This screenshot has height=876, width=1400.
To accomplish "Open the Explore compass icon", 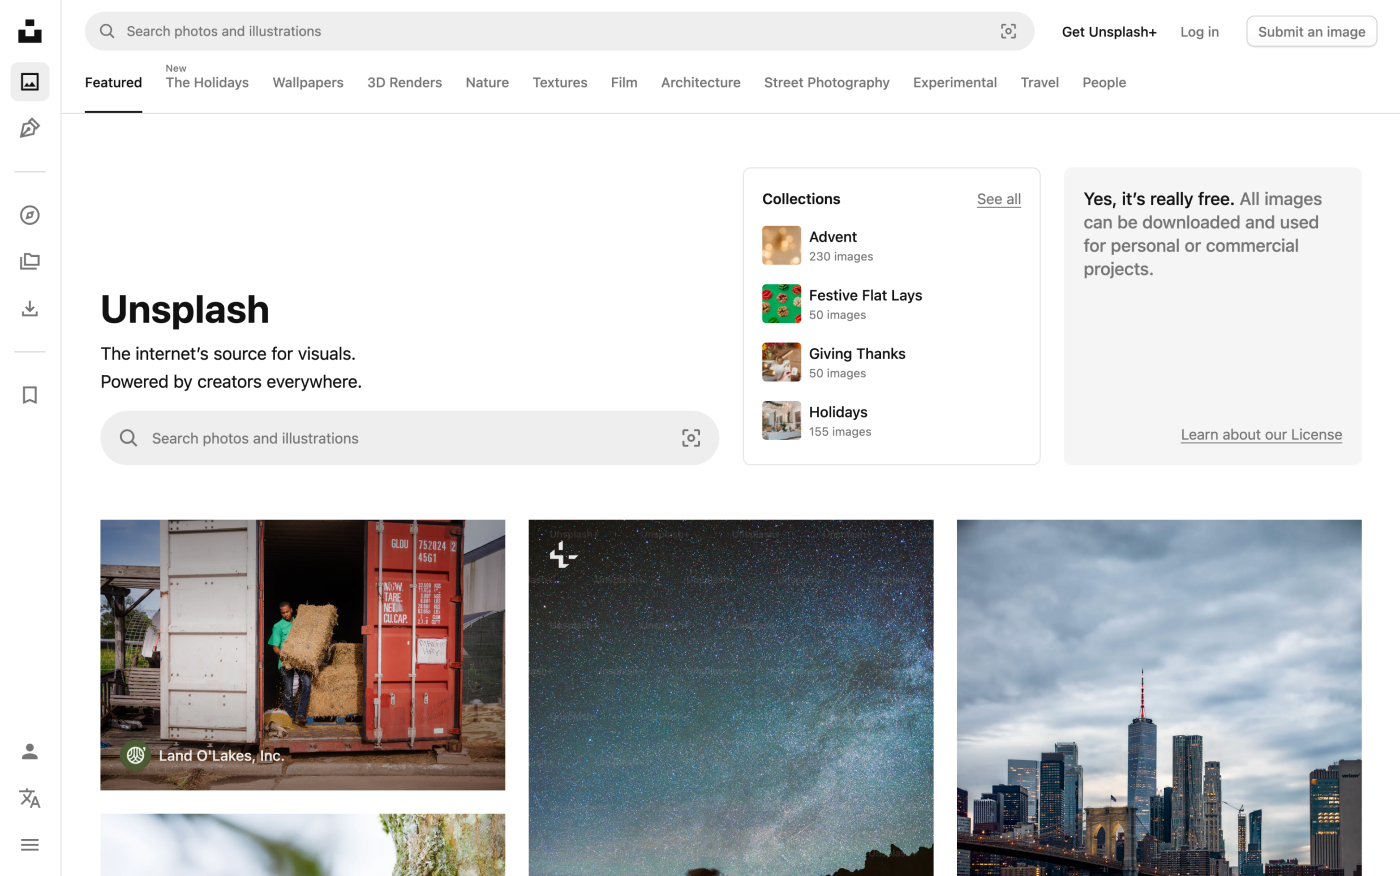I will click(x=30, y=215).
